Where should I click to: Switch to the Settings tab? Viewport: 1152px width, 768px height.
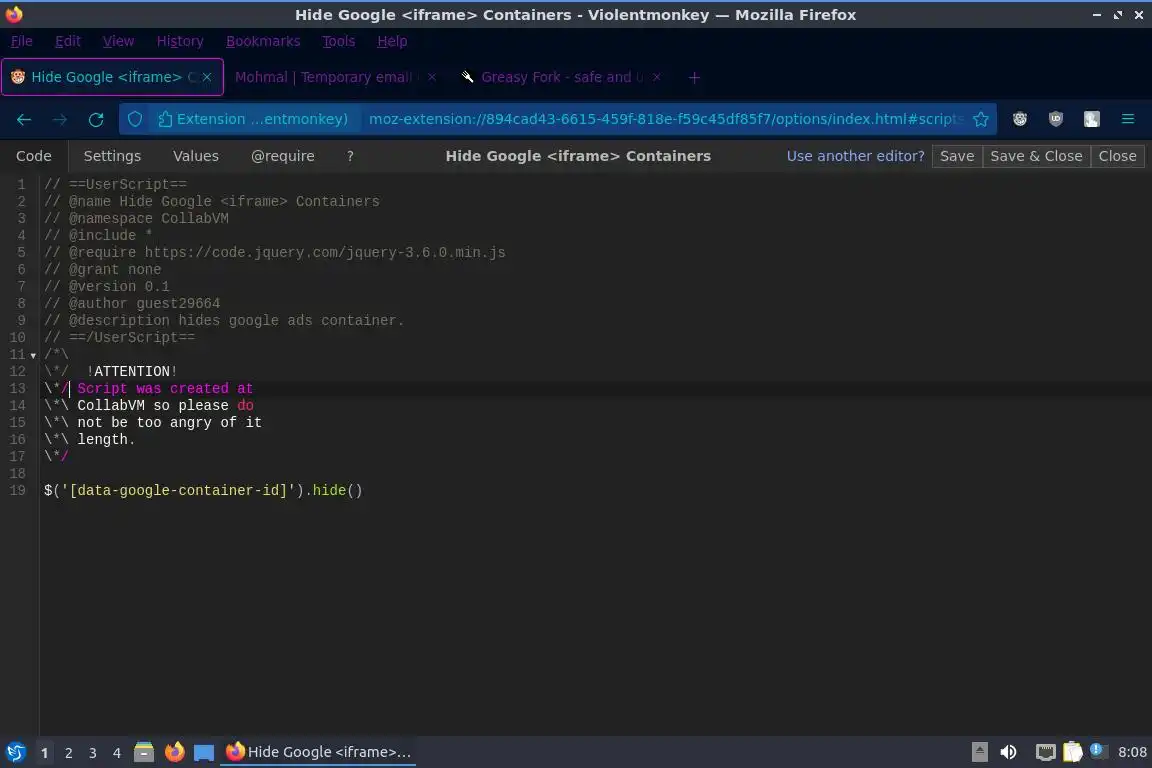tap(112, 156)
